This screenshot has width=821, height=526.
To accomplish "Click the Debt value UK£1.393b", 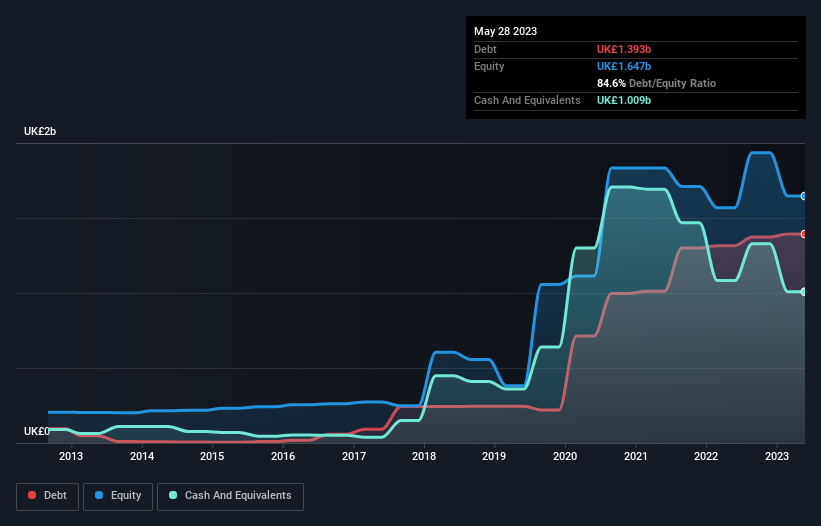I will 624,49.
